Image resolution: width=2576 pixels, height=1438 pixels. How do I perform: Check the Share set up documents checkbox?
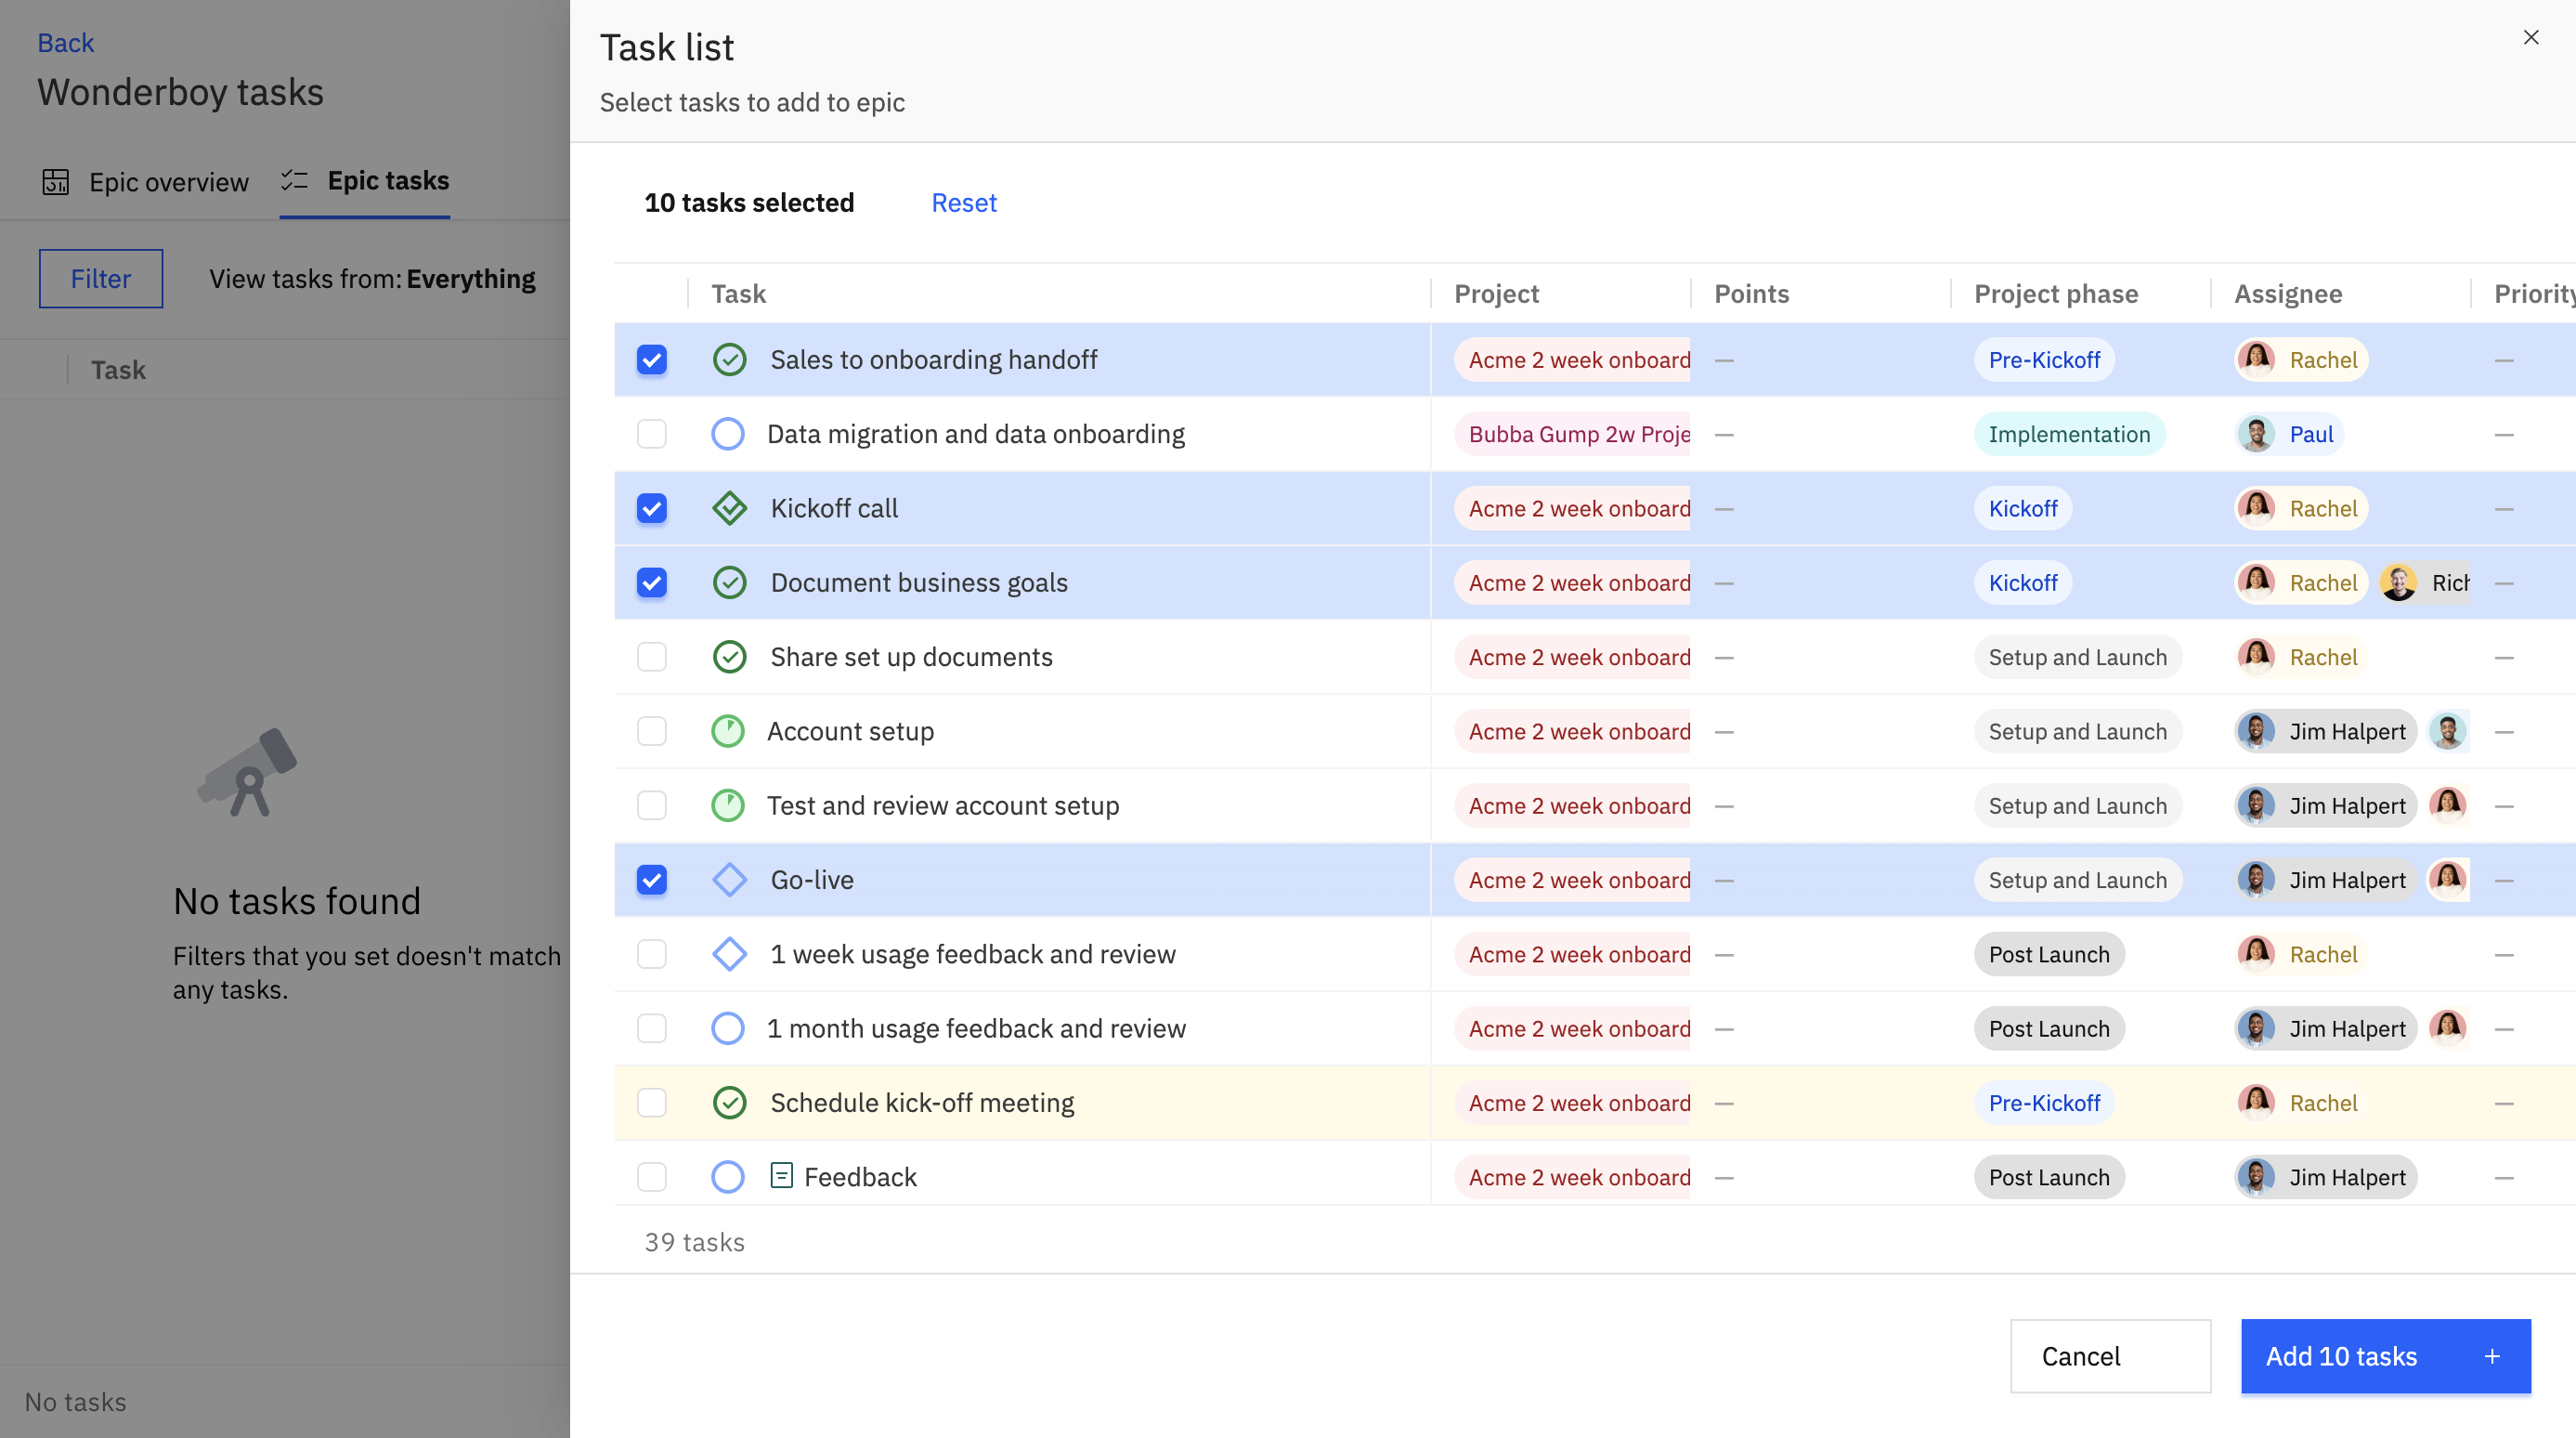652,657
